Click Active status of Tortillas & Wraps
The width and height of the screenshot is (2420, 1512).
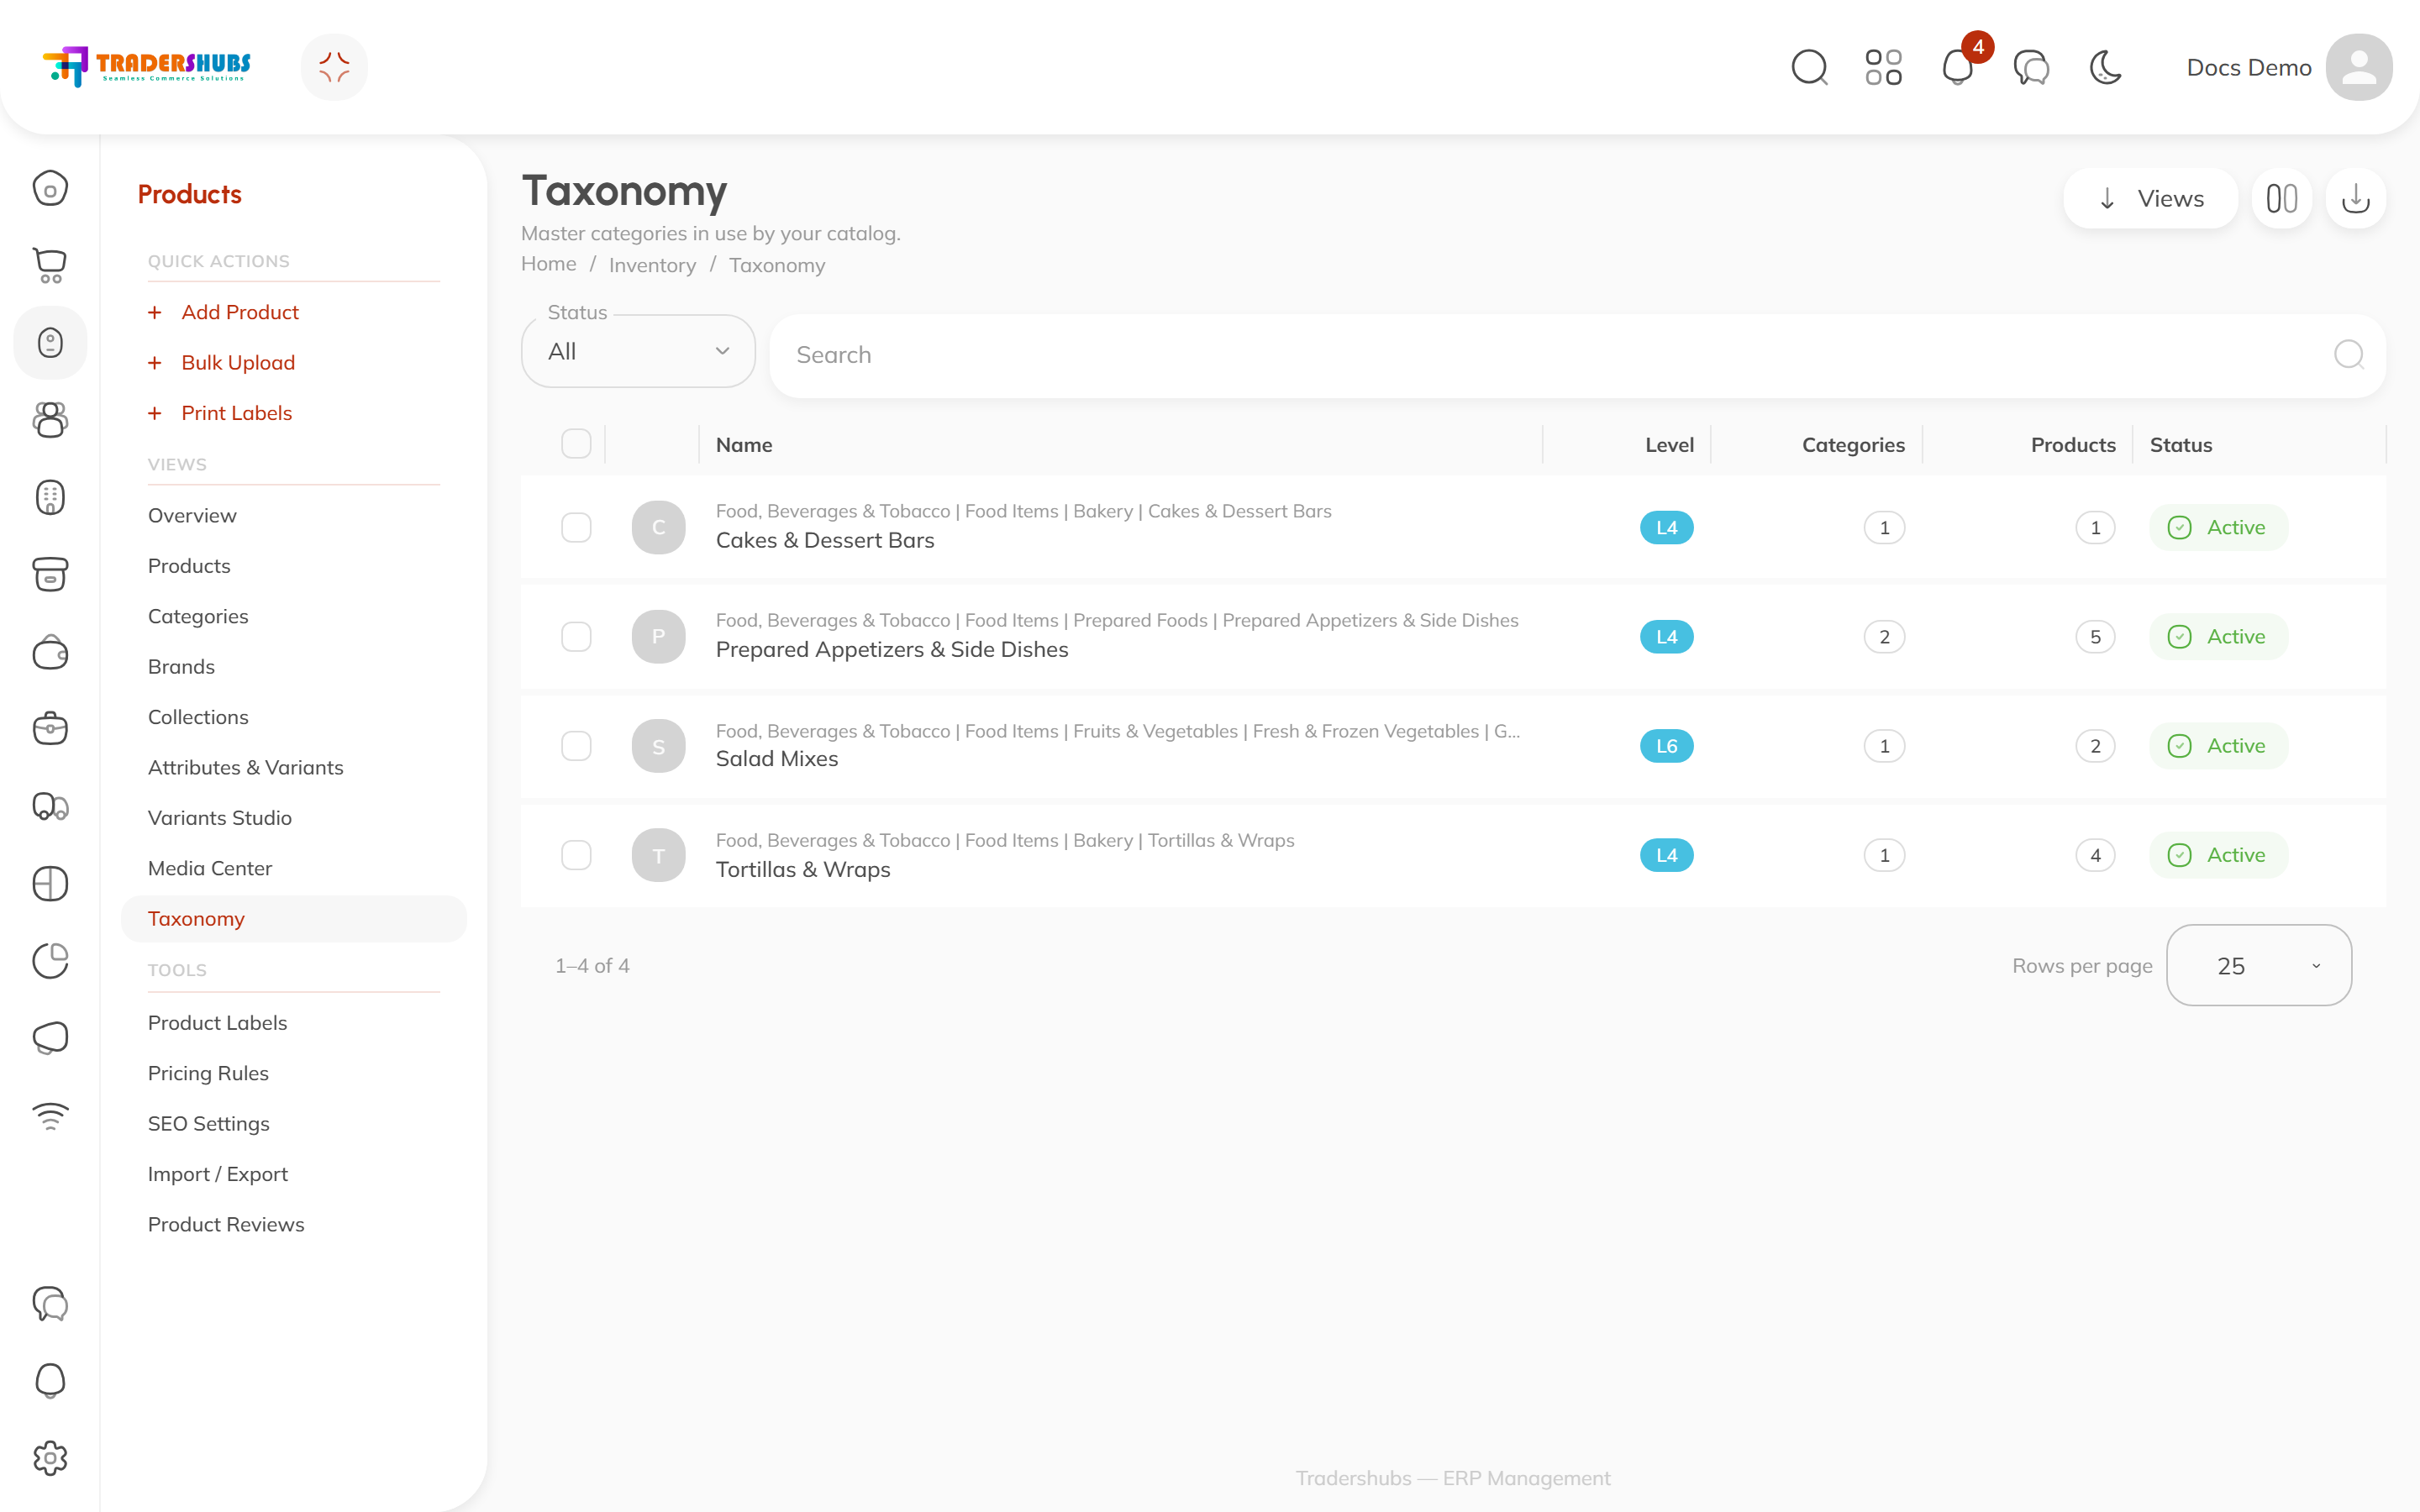(2218, 855)
